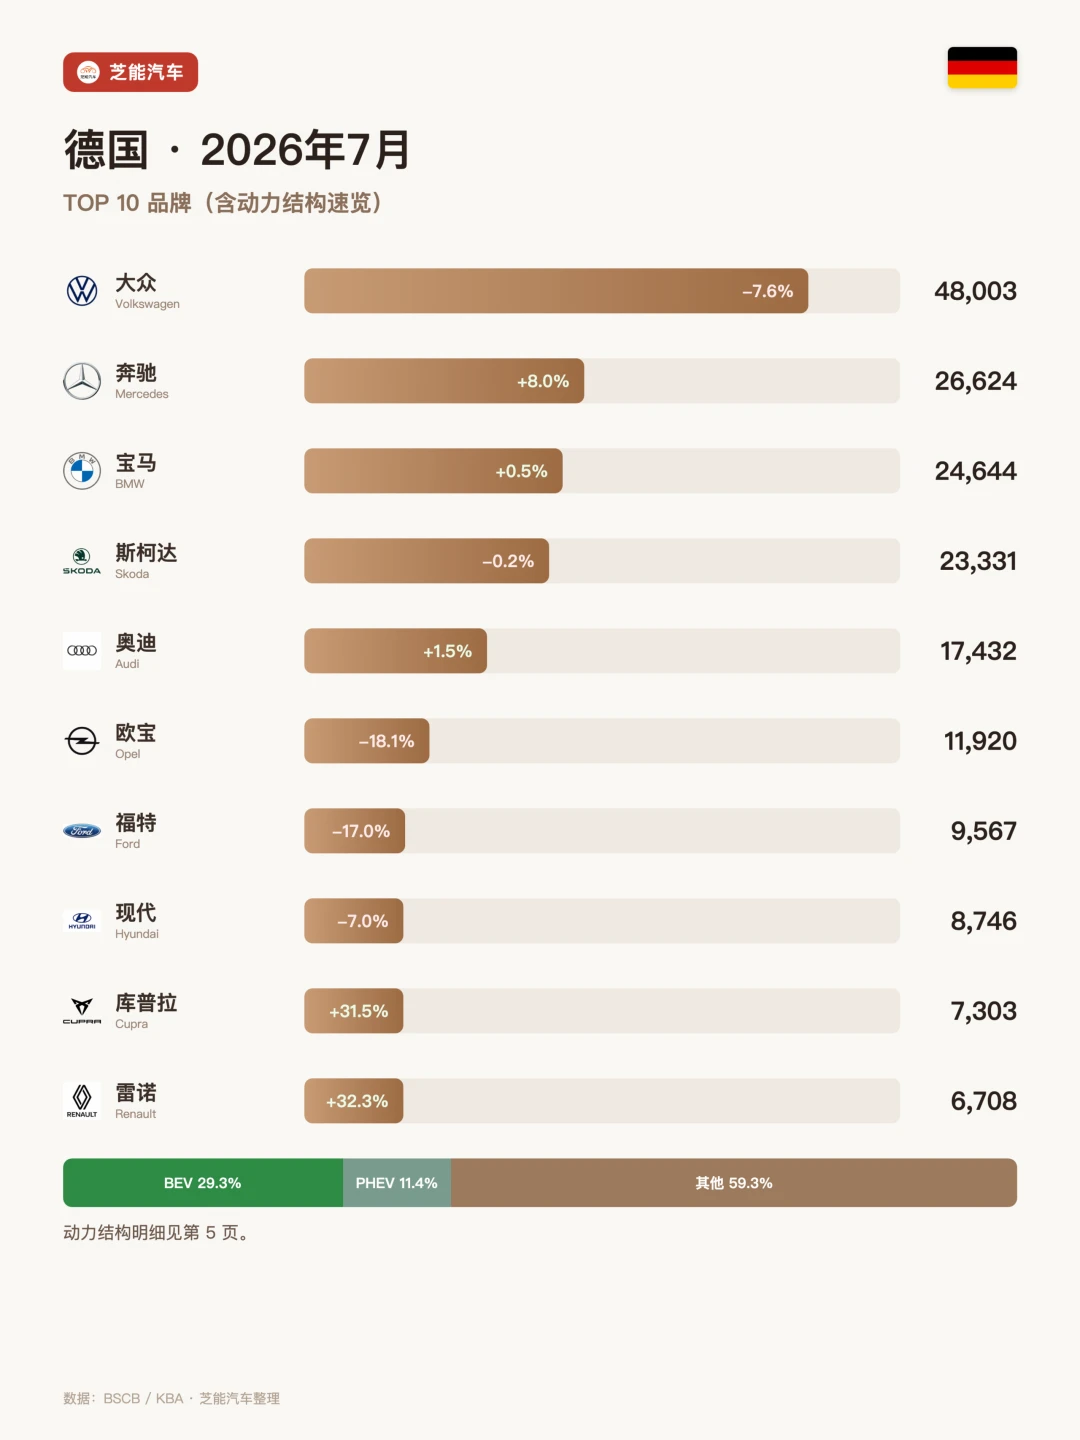Viewport: 1080px width, 1440px height.
Task: Select the BMW roundel logo
Action: [82, 471]
